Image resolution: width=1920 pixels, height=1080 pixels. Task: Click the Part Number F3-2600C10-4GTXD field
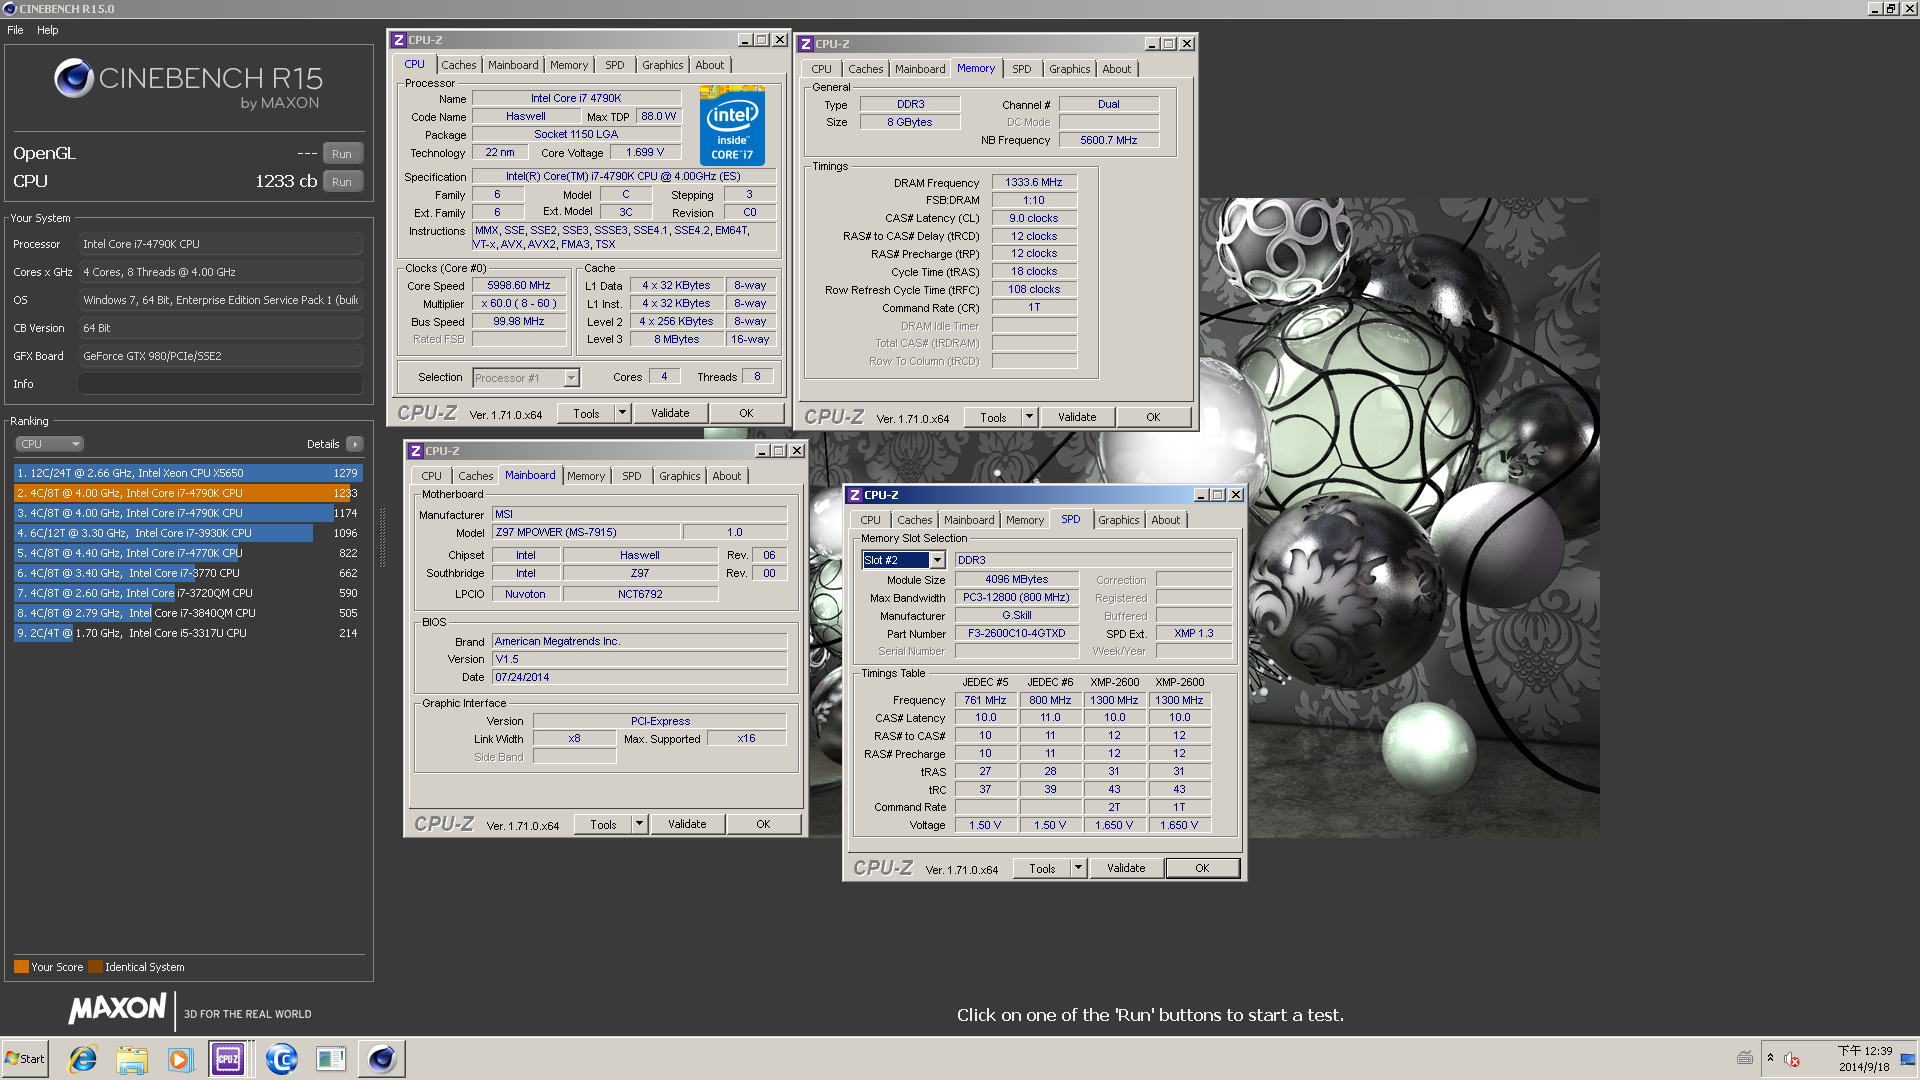point(1016,633)
